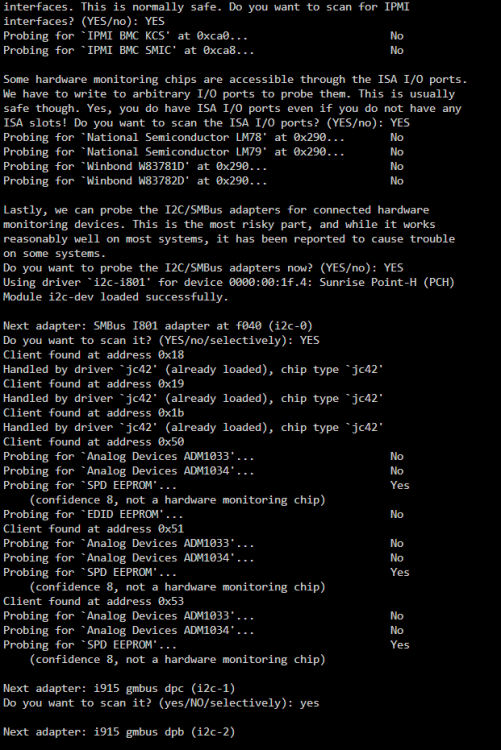501x750 pixels.
Task: Click the YES answer to ISA I/O ports prompt
Action: click(400, 123)
